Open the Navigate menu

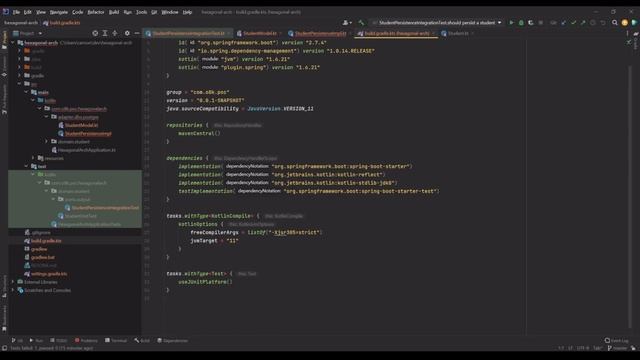(x=59, y=12)
